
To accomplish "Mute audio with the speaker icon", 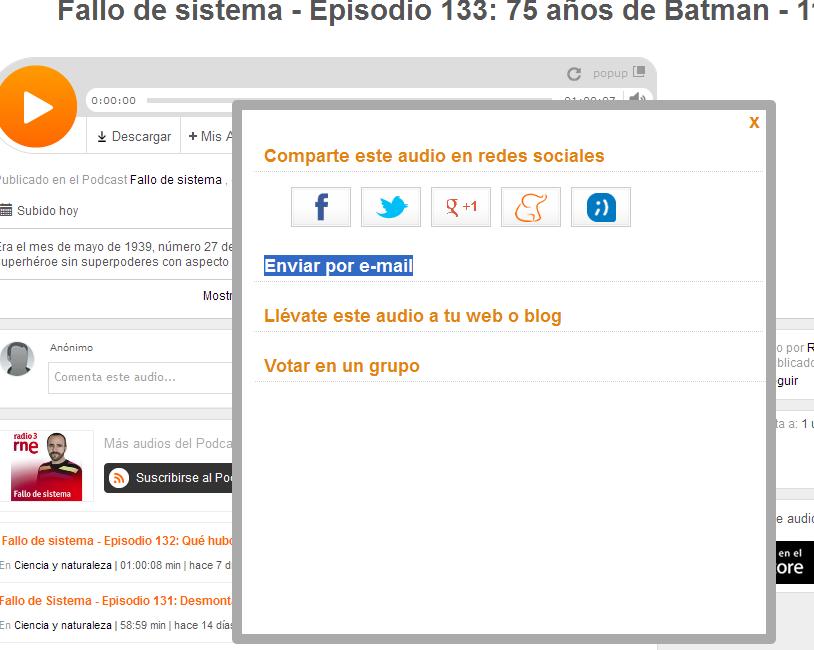I will (x=636, y=98).
